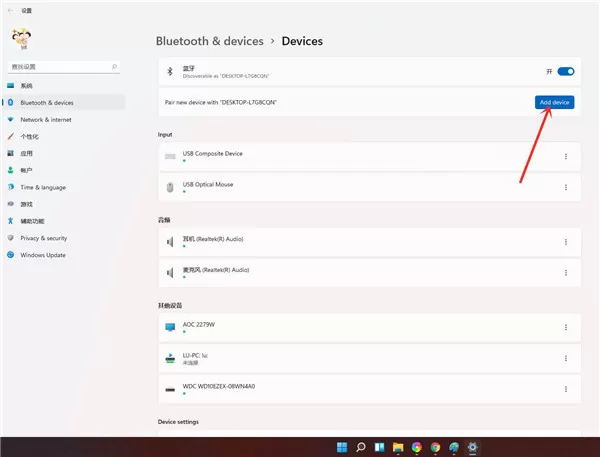This screenshot has height=457, width=600.
Task: Select the USB Composite Device text
Action: pos(212,153)
